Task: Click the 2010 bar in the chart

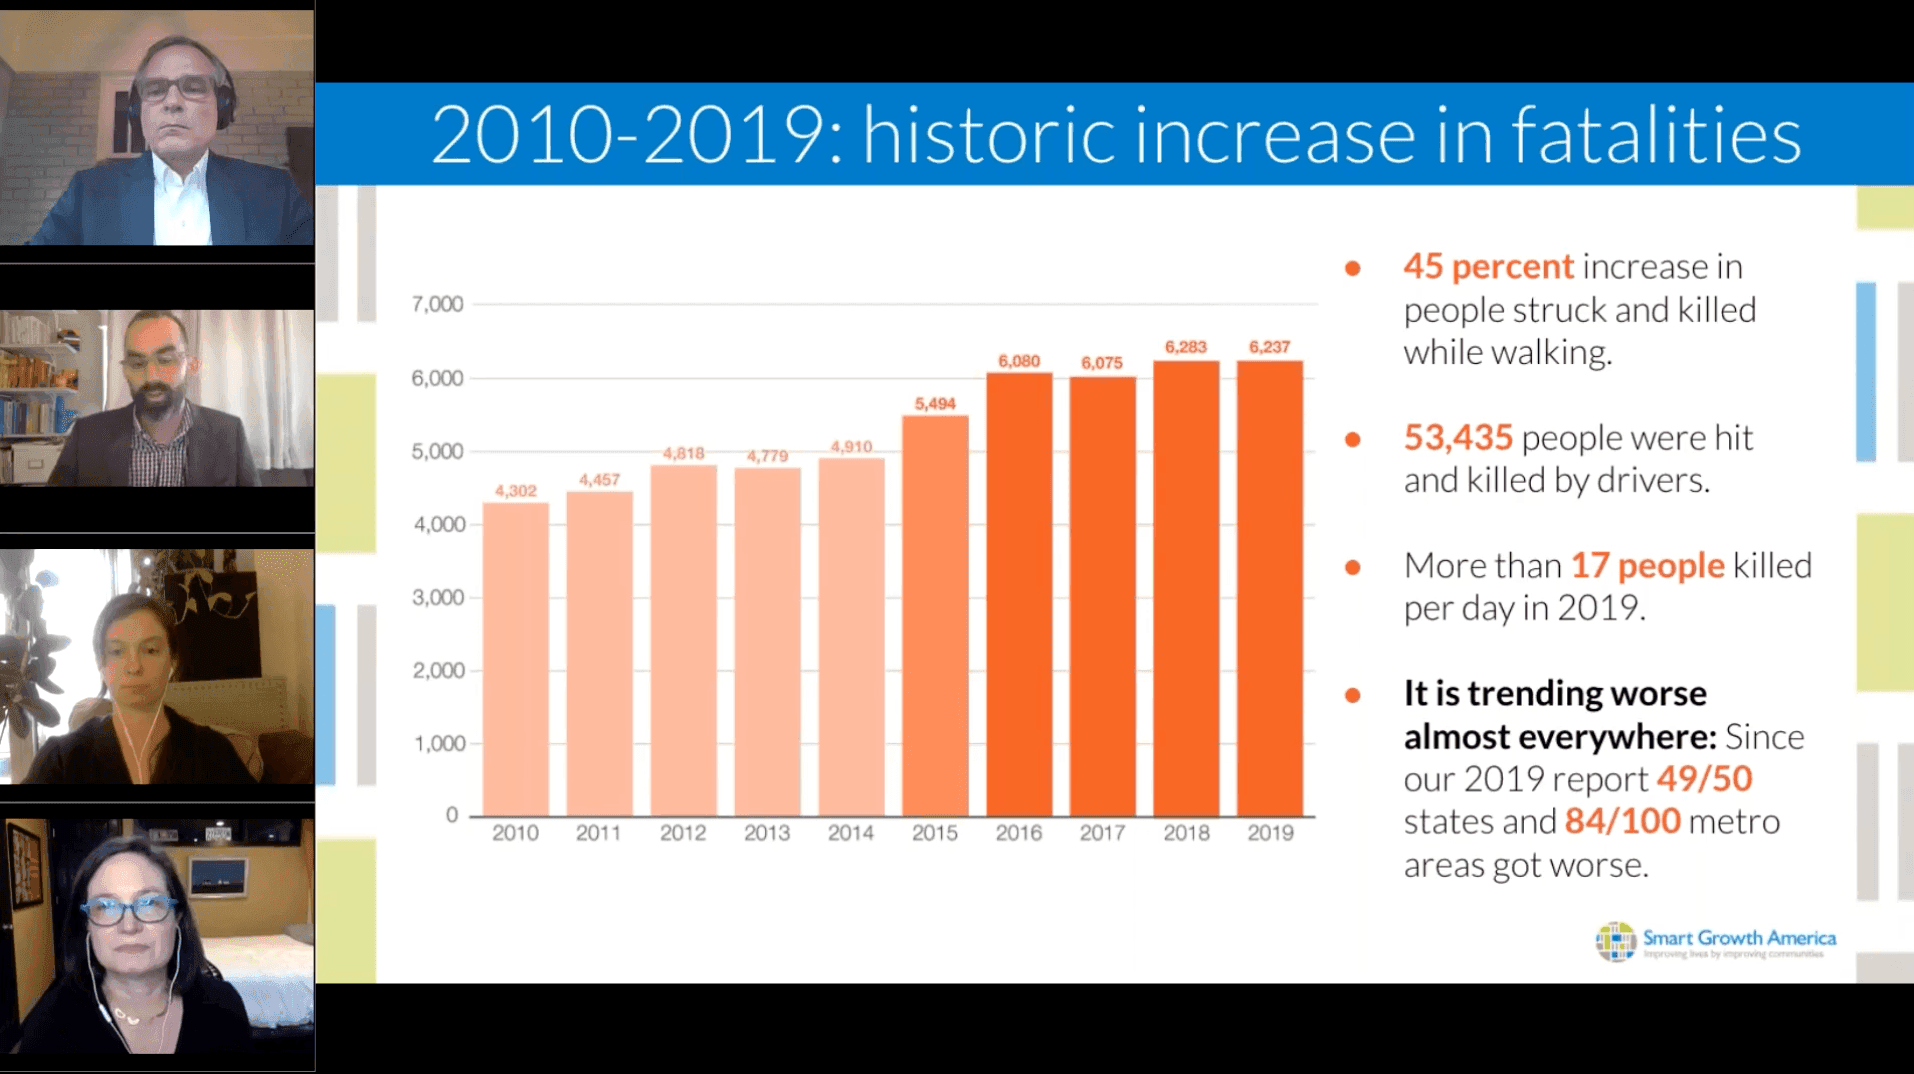Action: [515, 660]
